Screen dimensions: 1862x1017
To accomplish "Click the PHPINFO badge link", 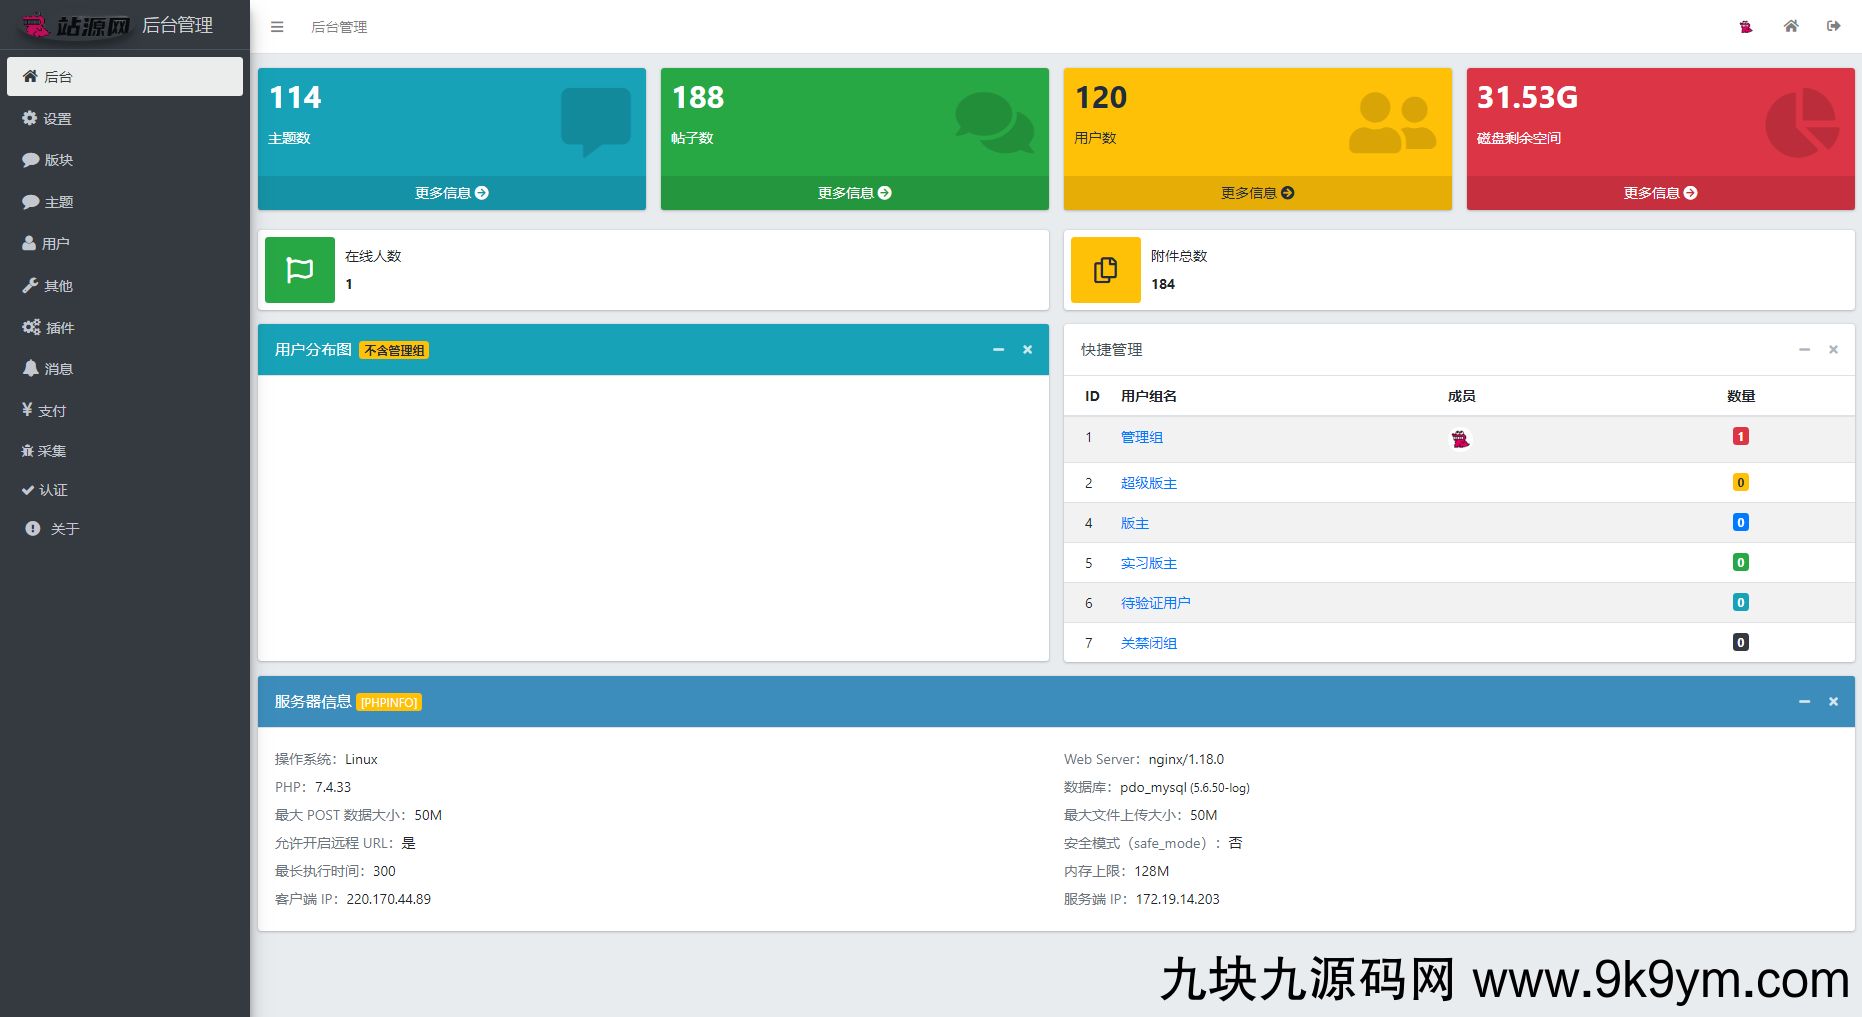I will tap(389, 703).
